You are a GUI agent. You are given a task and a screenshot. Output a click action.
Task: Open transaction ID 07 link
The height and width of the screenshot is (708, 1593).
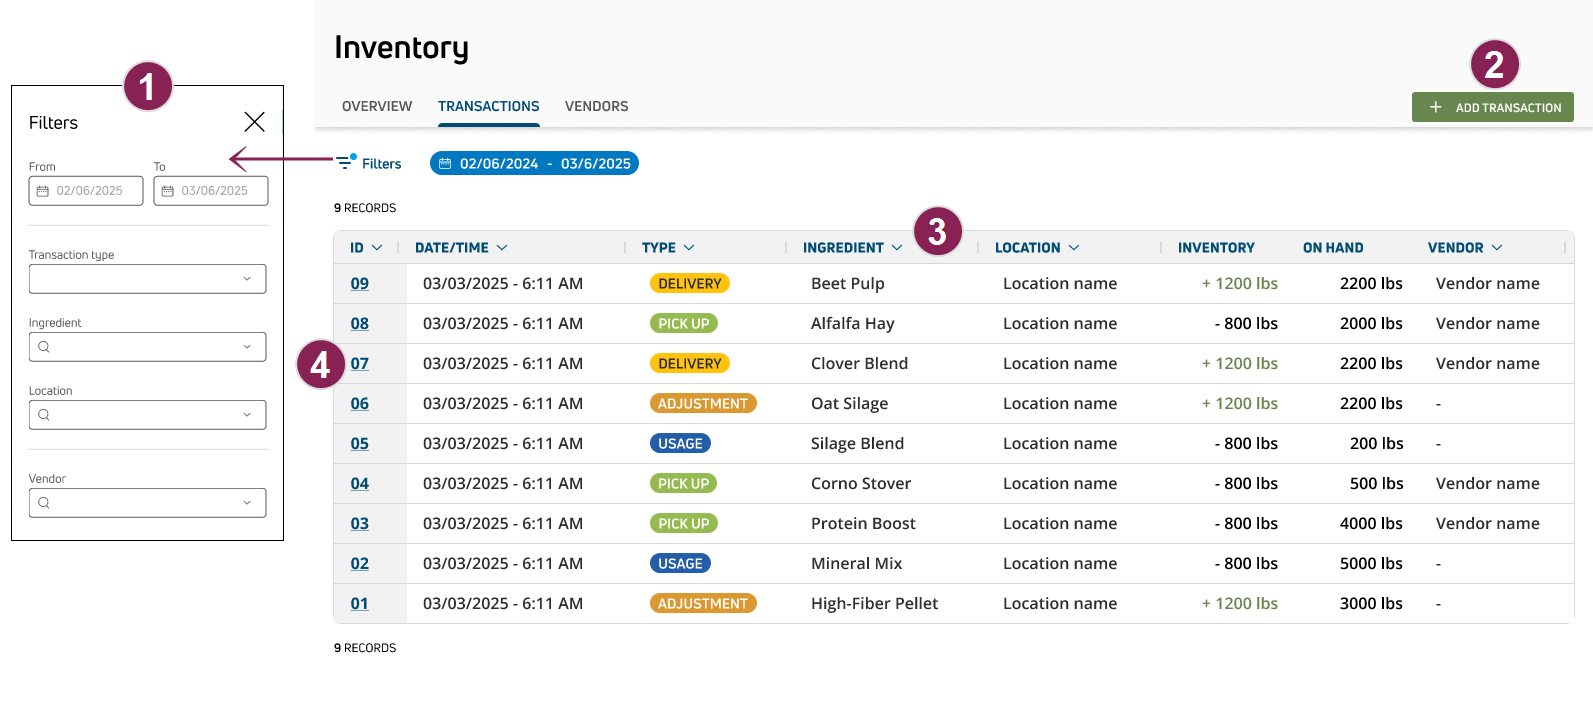(x=360, y=364)
